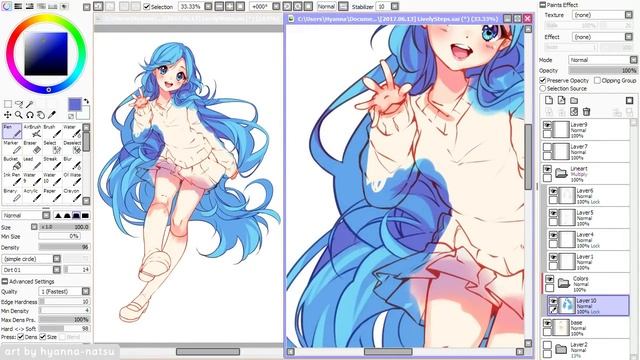Create a new linework layer
This screenshot has height=360, width=640.
(562, 100)
